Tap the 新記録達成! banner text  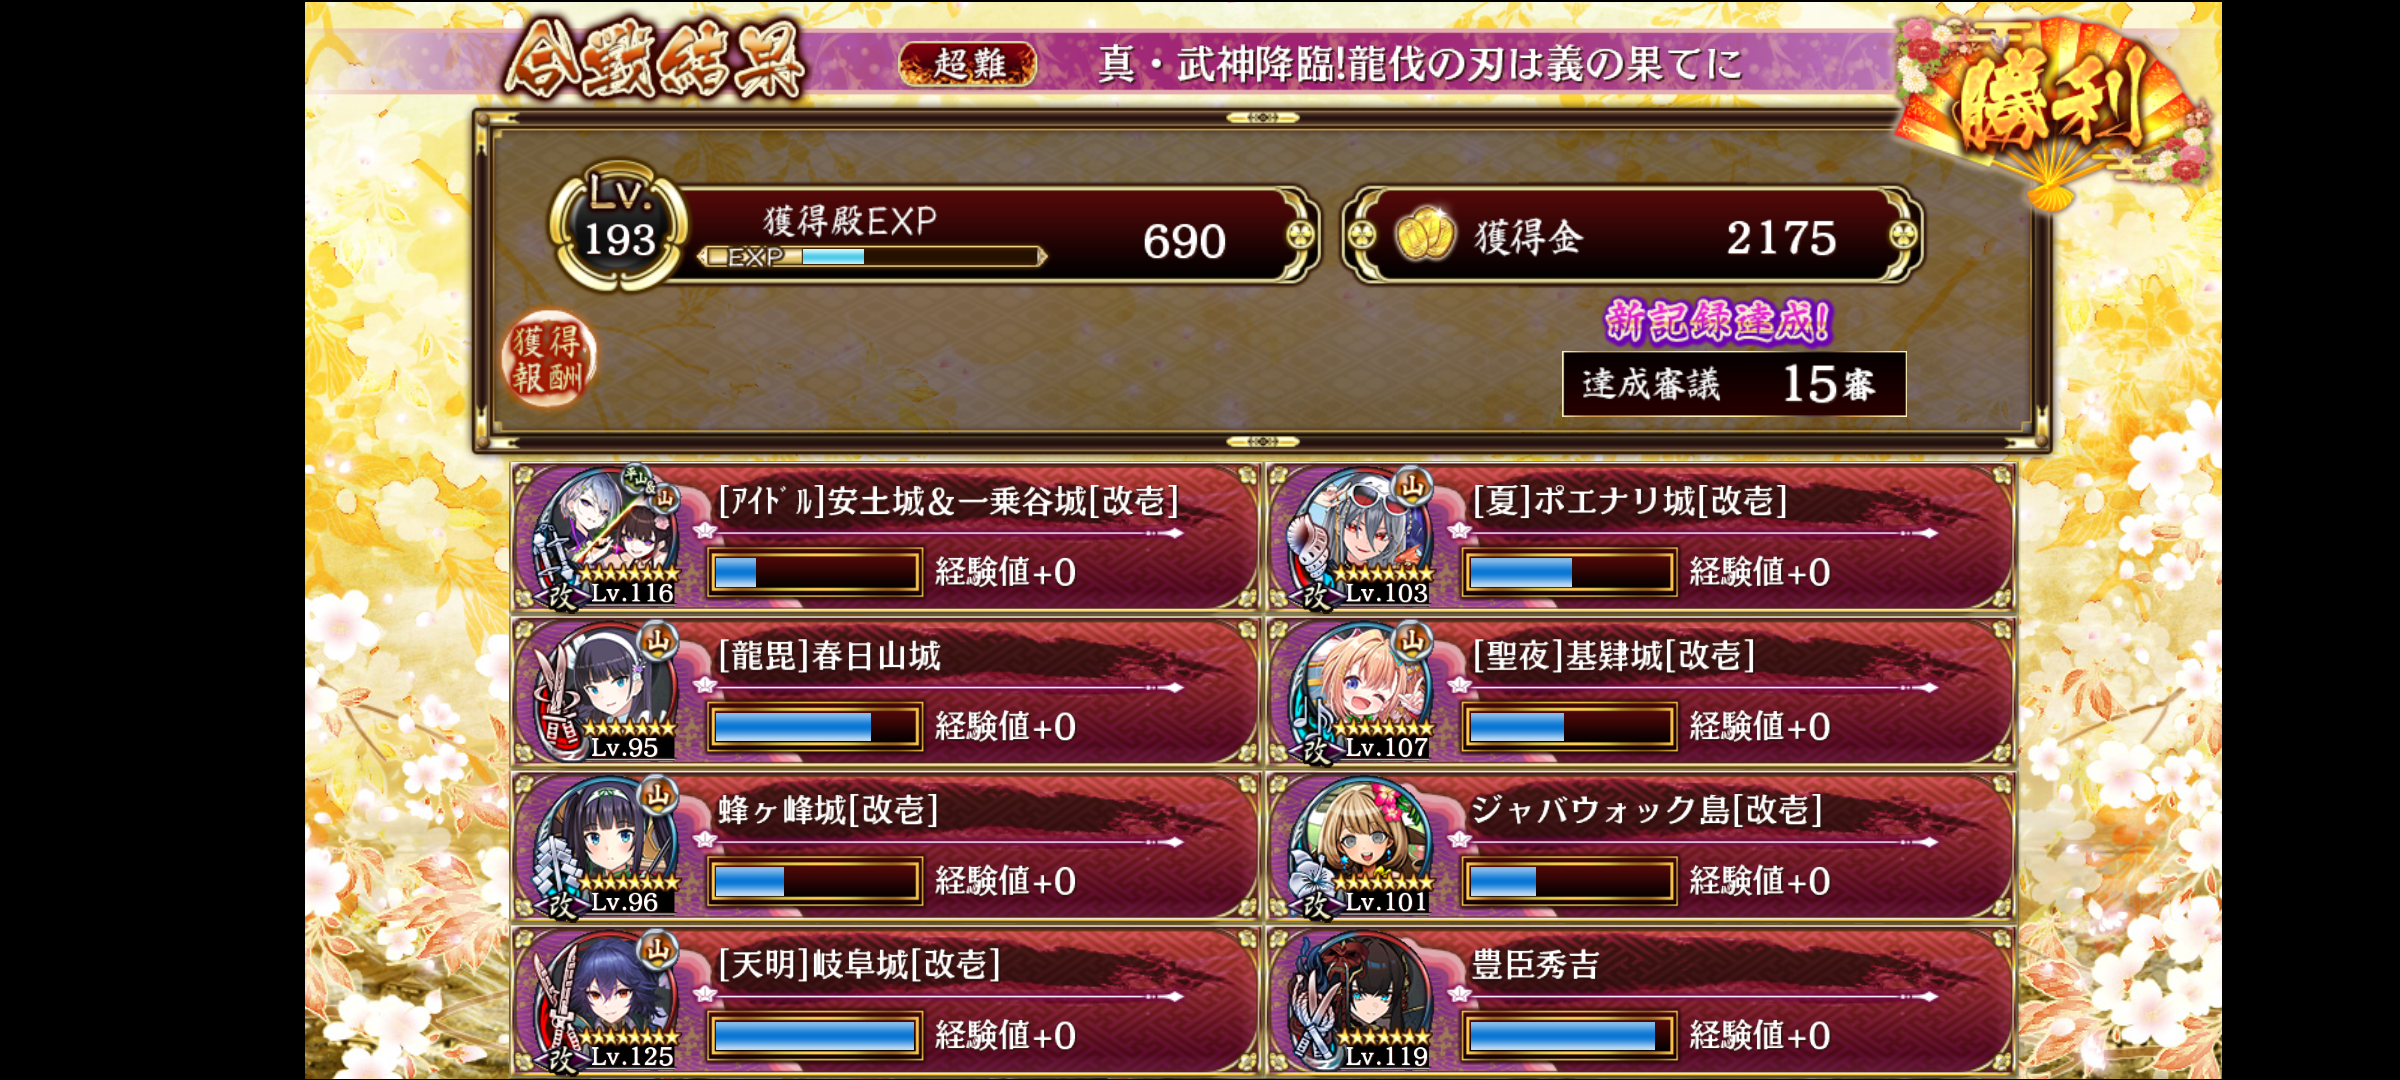coord(1718,322)
